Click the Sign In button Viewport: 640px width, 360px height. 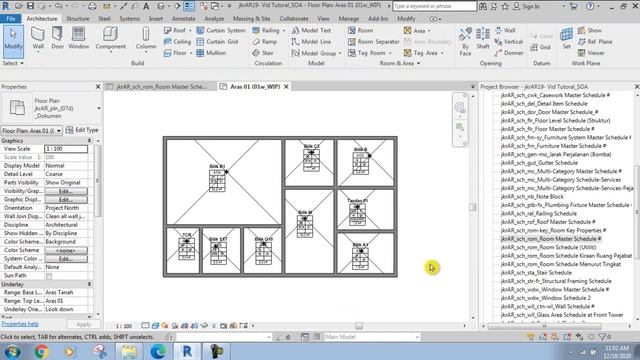coord(526,6)
